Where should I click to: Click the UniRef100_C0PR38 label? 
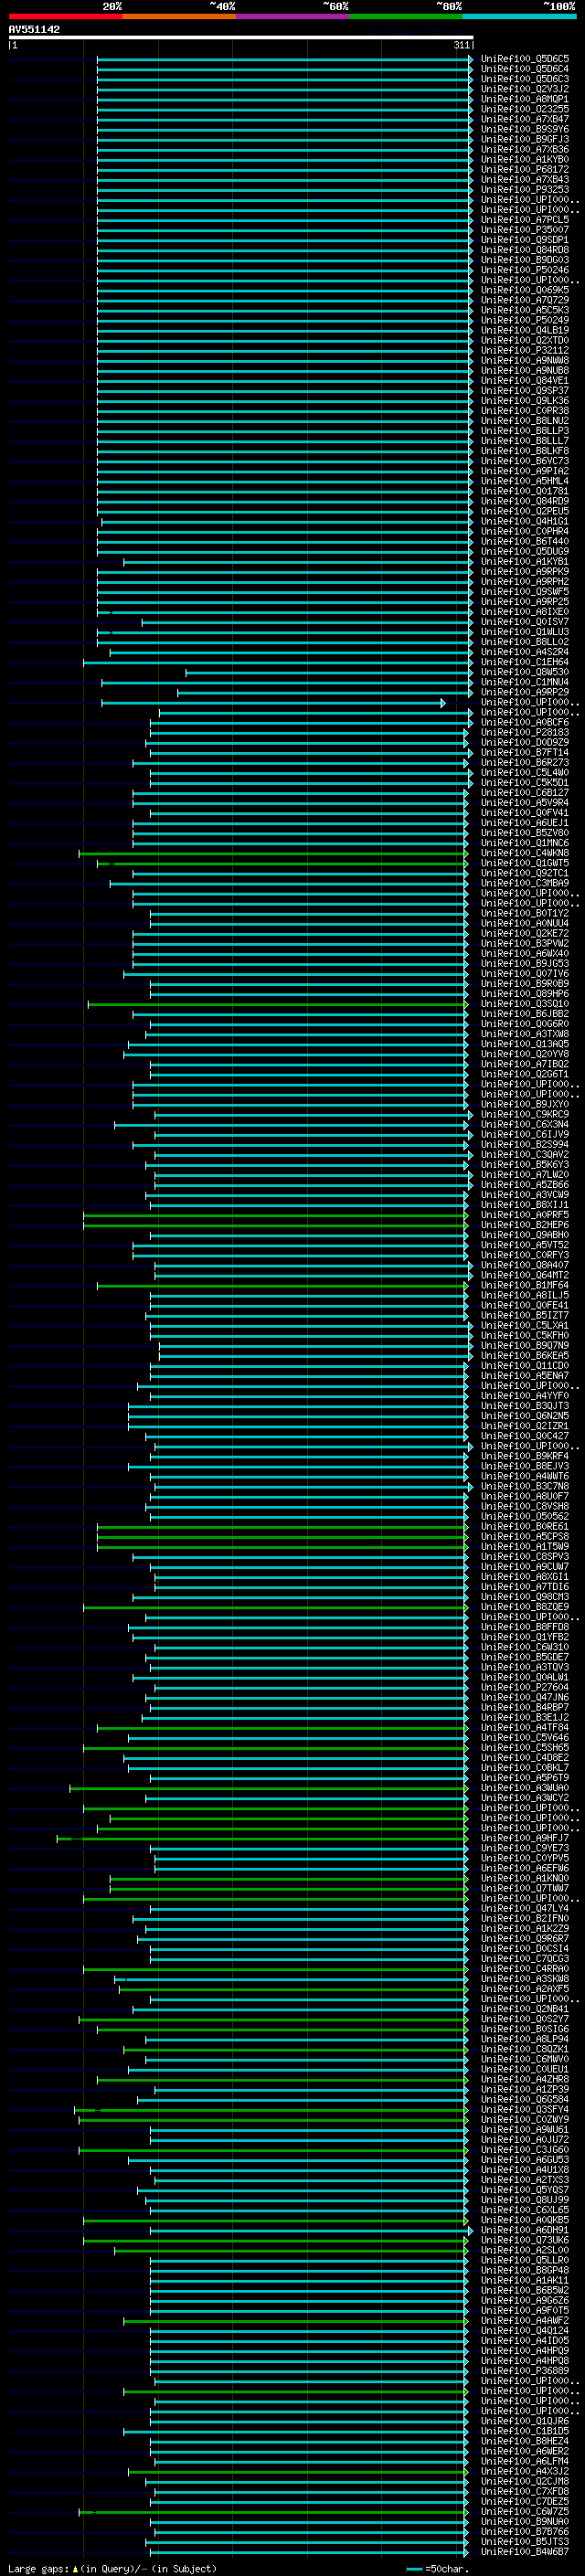524,411
